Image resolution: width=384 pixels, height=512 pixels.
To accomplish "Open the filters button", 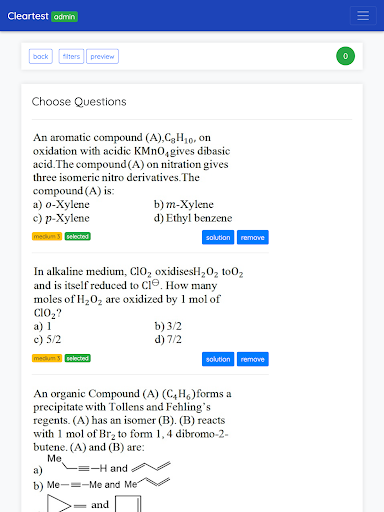I will click(x=71, y=56).
